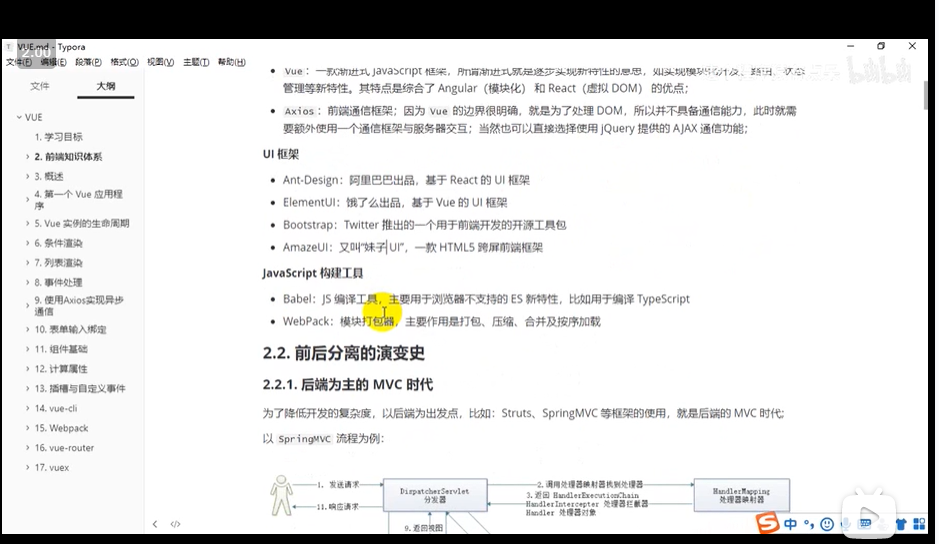
Task: Click heading 2.2. 前后分离的演变史
Action: (x=344, y=353)
